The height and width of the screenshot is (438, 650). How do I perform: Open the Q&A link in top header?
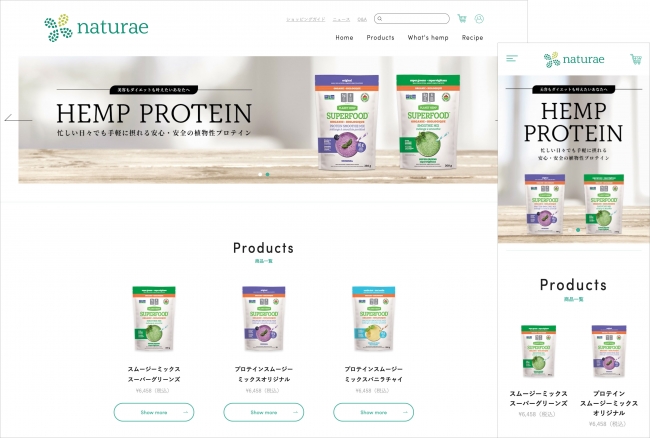(362, 19)
